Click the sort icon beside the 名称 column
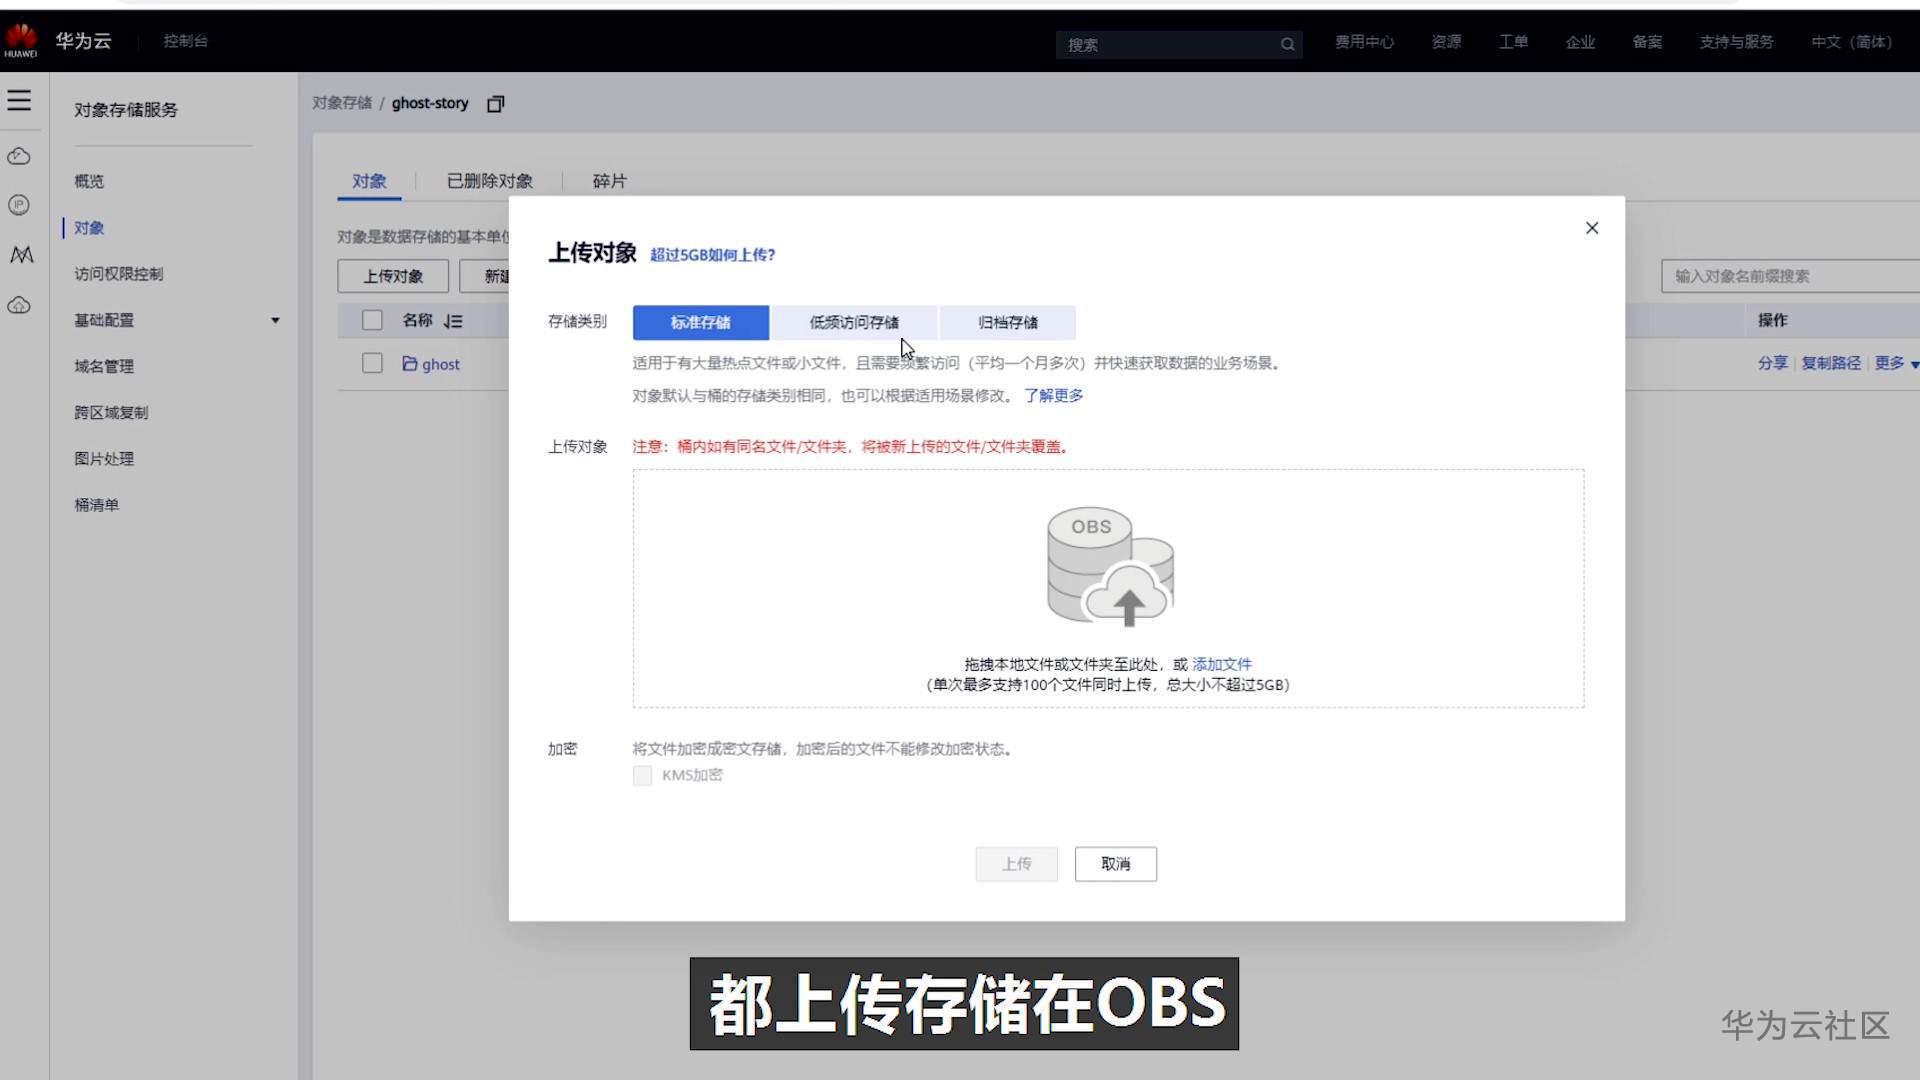Image resolution: width=1920 pixels, height=1080 pixels. 453,320
